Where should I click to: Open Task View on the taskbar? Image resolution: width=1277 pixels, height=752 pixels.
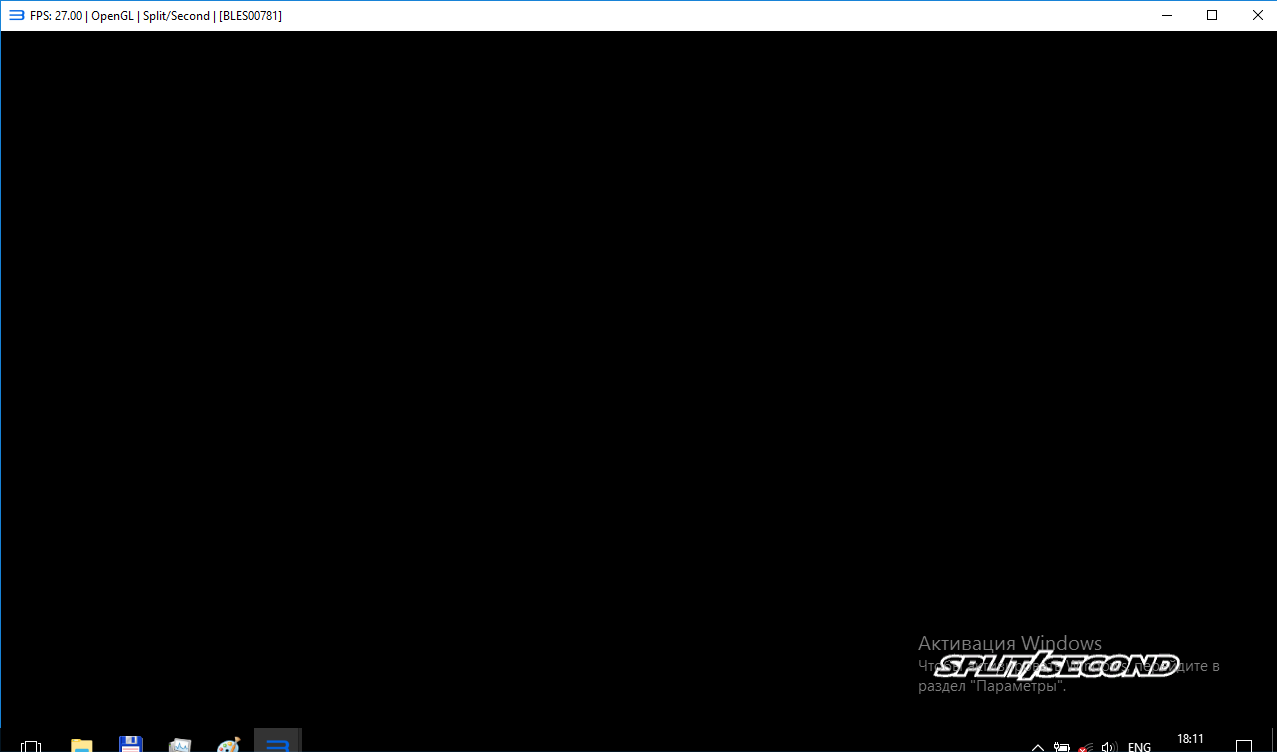click(31, 745)
